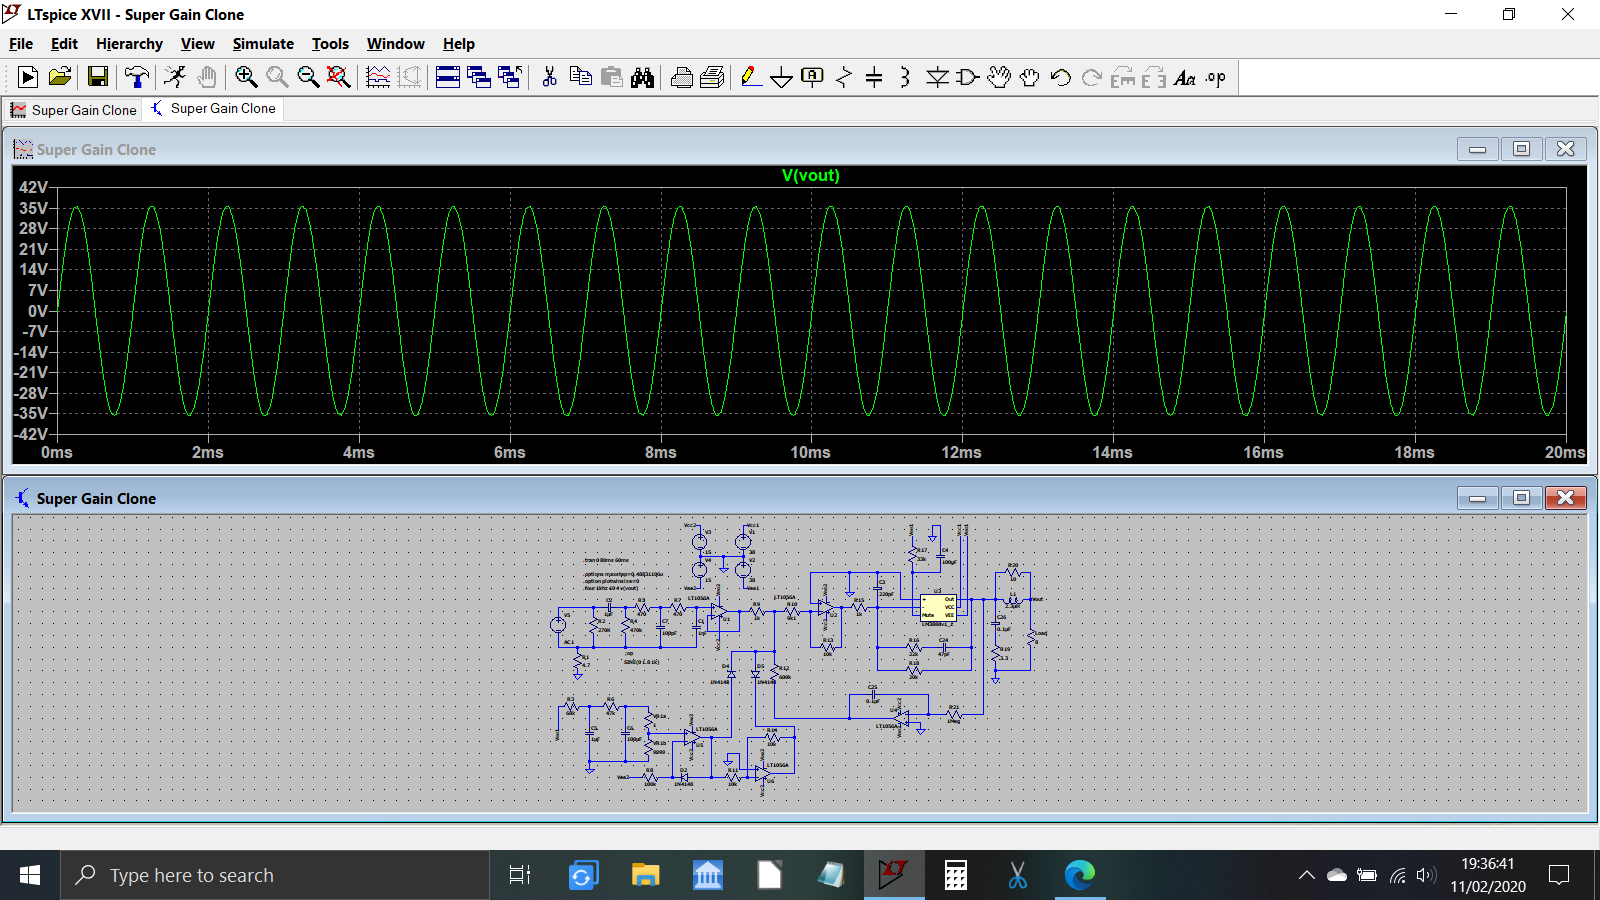1600x900 pixels.
Task: Select the Label Net tool
Action: 813,77
